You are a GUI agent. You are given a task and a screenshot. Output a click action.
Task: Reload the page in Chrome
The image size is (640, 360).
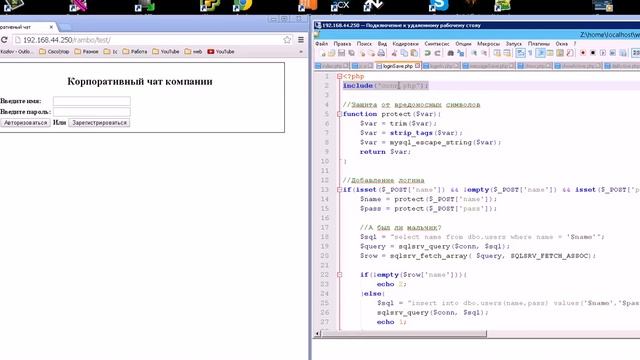[x=4, y=40]
